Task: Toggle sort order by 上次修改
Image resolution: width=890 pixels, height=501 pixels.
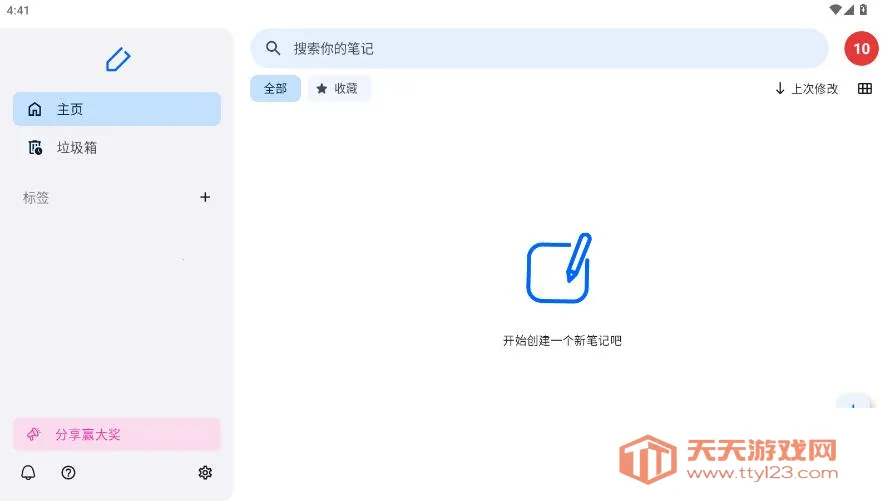Action: pyautogui.click(x=807, y=89)
